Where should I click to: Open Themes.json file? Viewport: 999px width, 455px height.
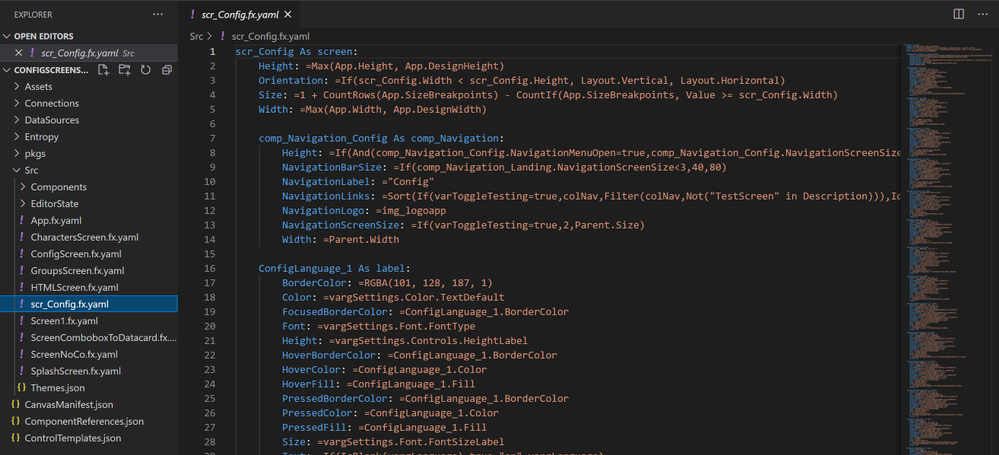57,387
